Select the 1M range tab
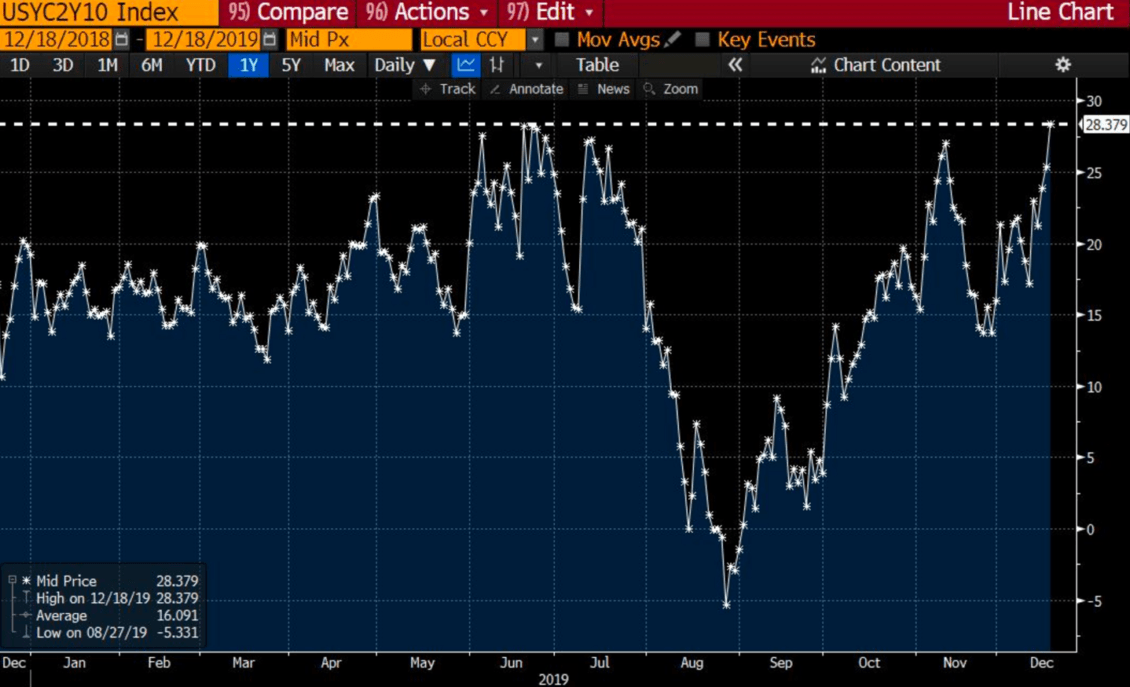The height and width of the screenshot is (687, 1130). [x=107, y=65]
